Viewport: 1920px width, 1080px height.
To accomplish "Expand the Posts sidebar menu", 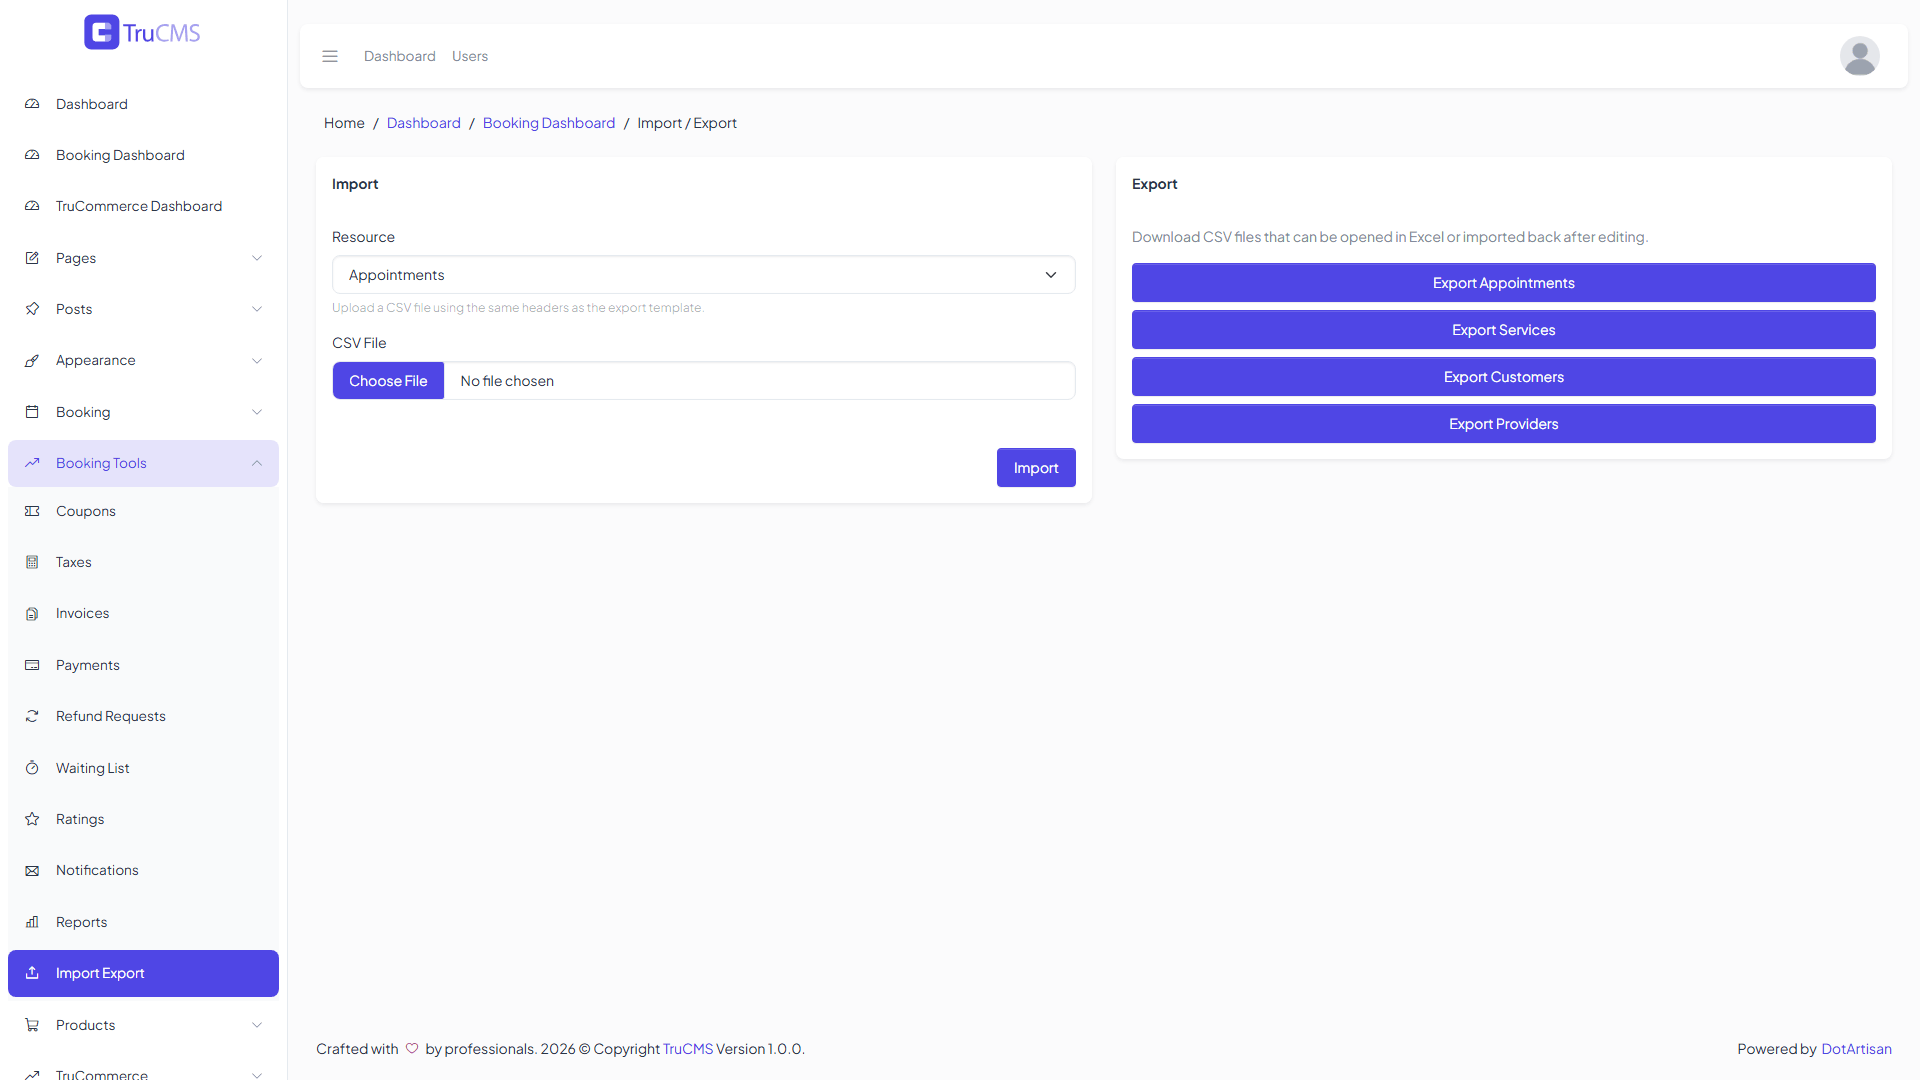I will 143,309.
